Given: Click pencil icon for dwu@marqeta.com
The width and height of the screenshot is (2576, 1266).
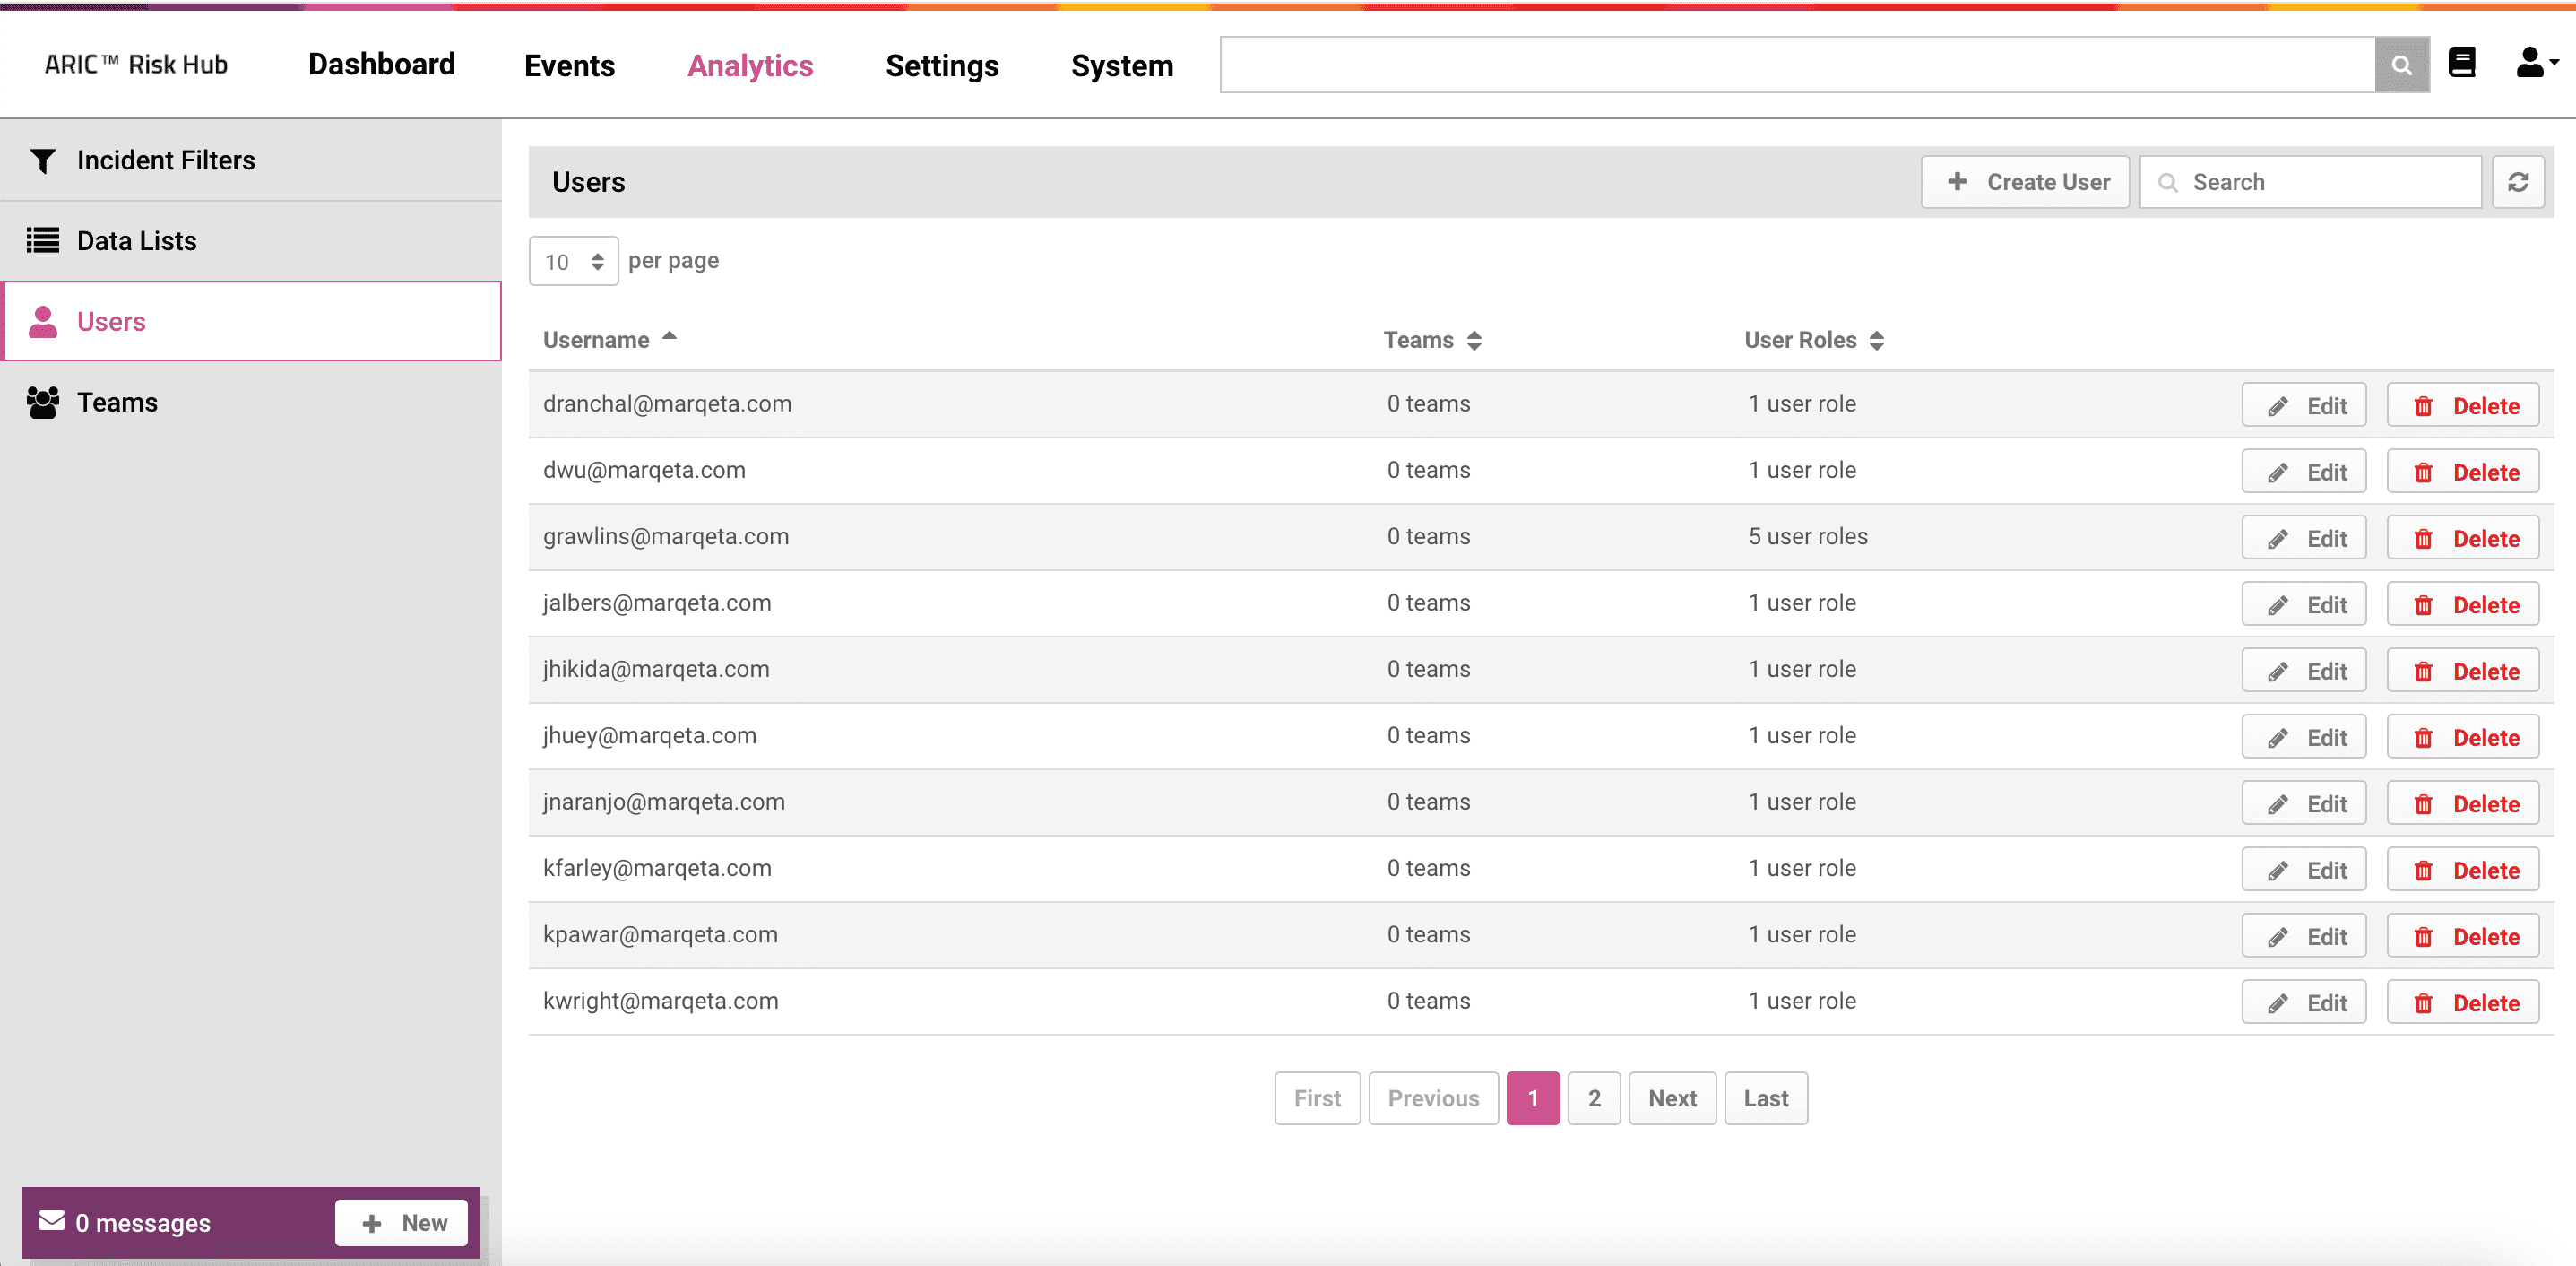Looking at the screenshot, I should pos(2277,473).
